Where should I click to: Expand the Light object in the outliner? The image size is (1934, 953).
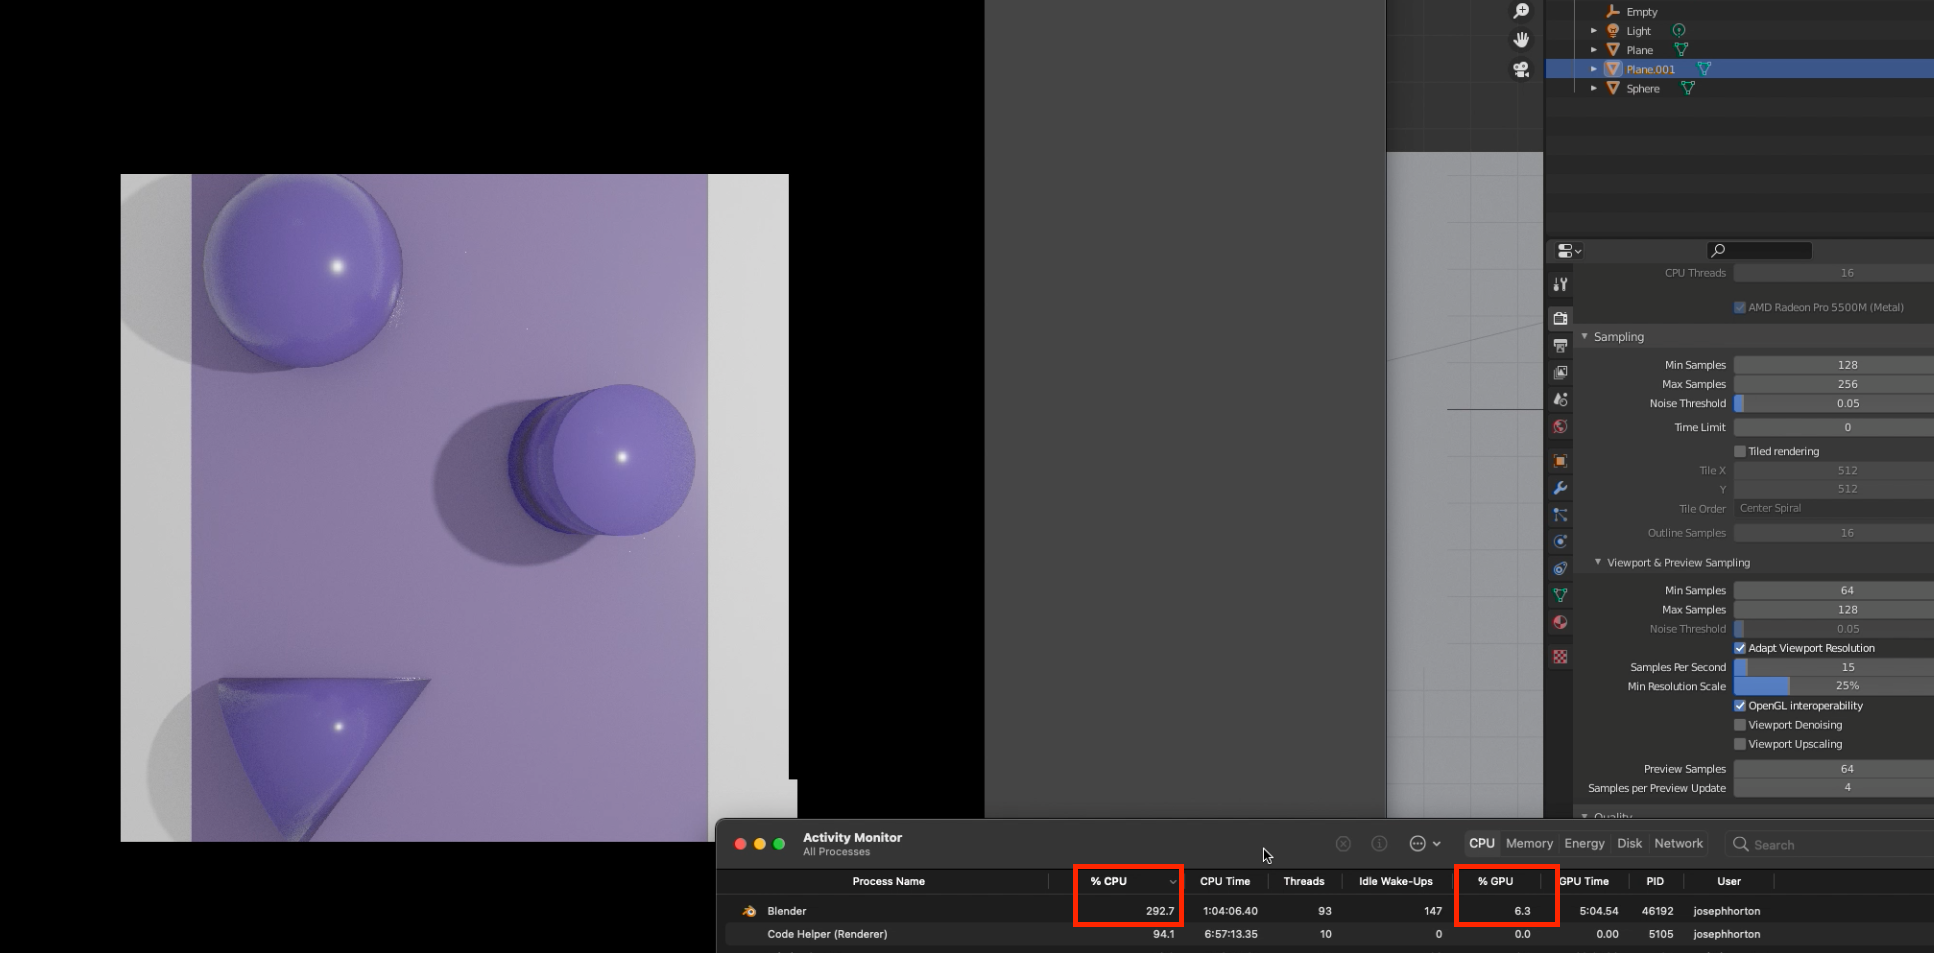pos(1592,30)
